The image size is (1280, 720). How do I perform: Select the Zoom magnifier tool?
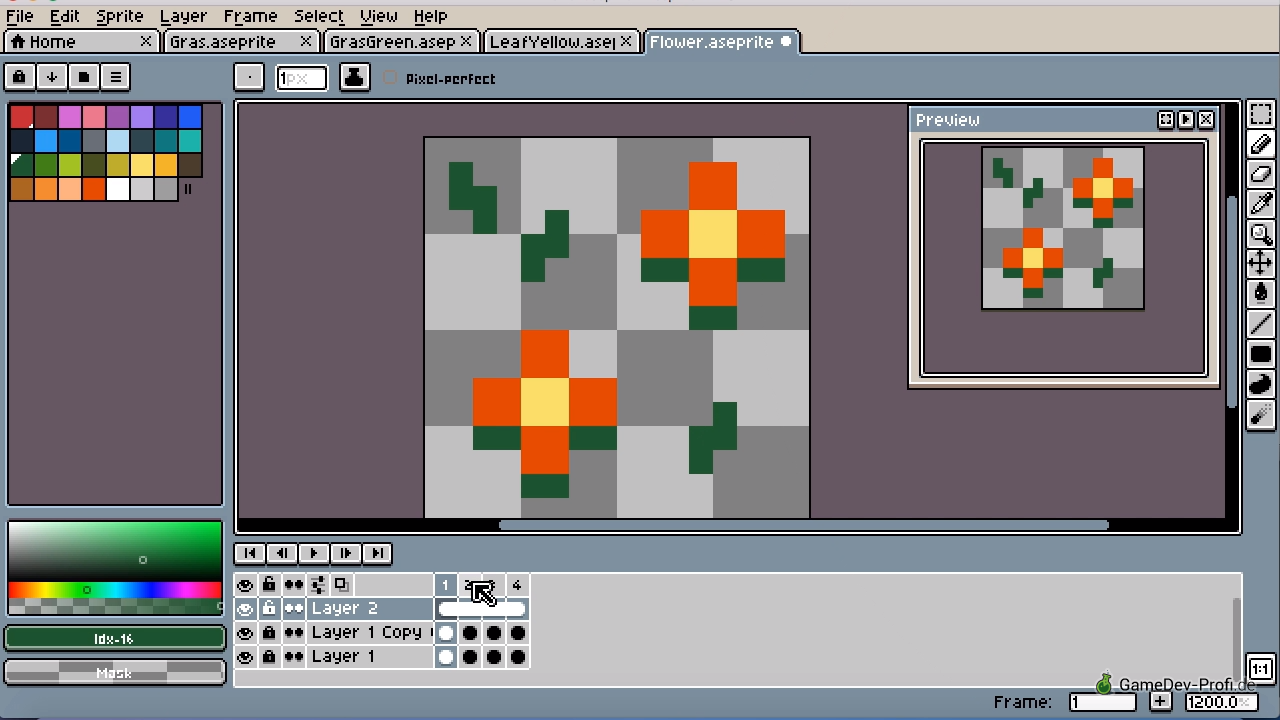coord(1260,234)
